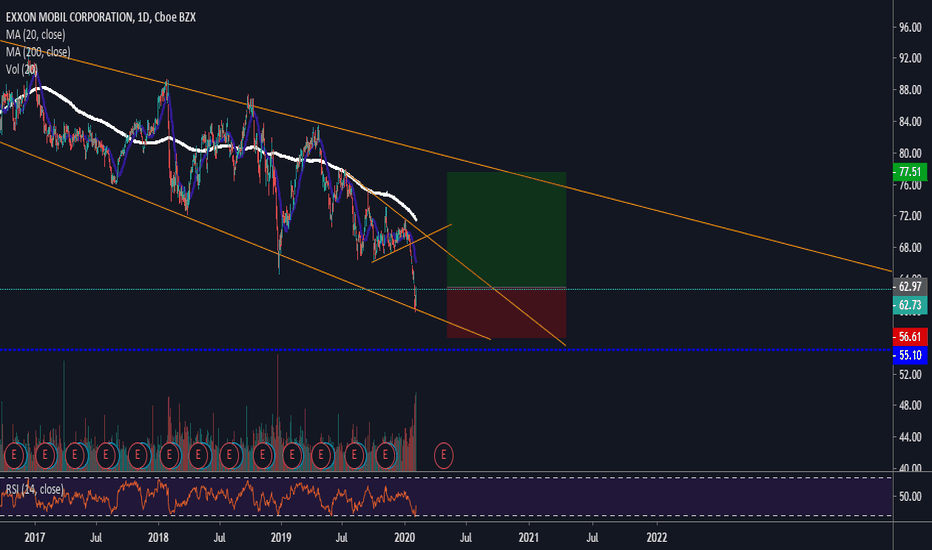Screen dimensions: 932x550
Task: Click the 80.00 price axis label
Action: coord(910,153)
